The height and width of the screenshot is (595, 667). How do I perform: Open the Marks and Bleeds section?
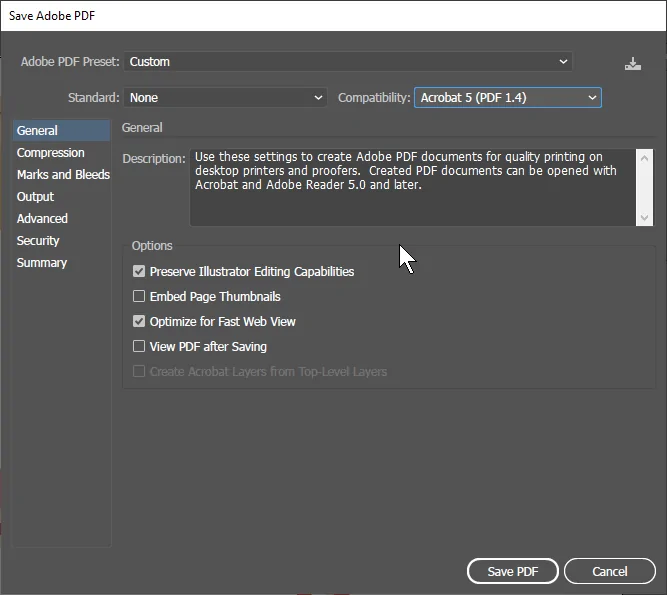pos(63,175)
